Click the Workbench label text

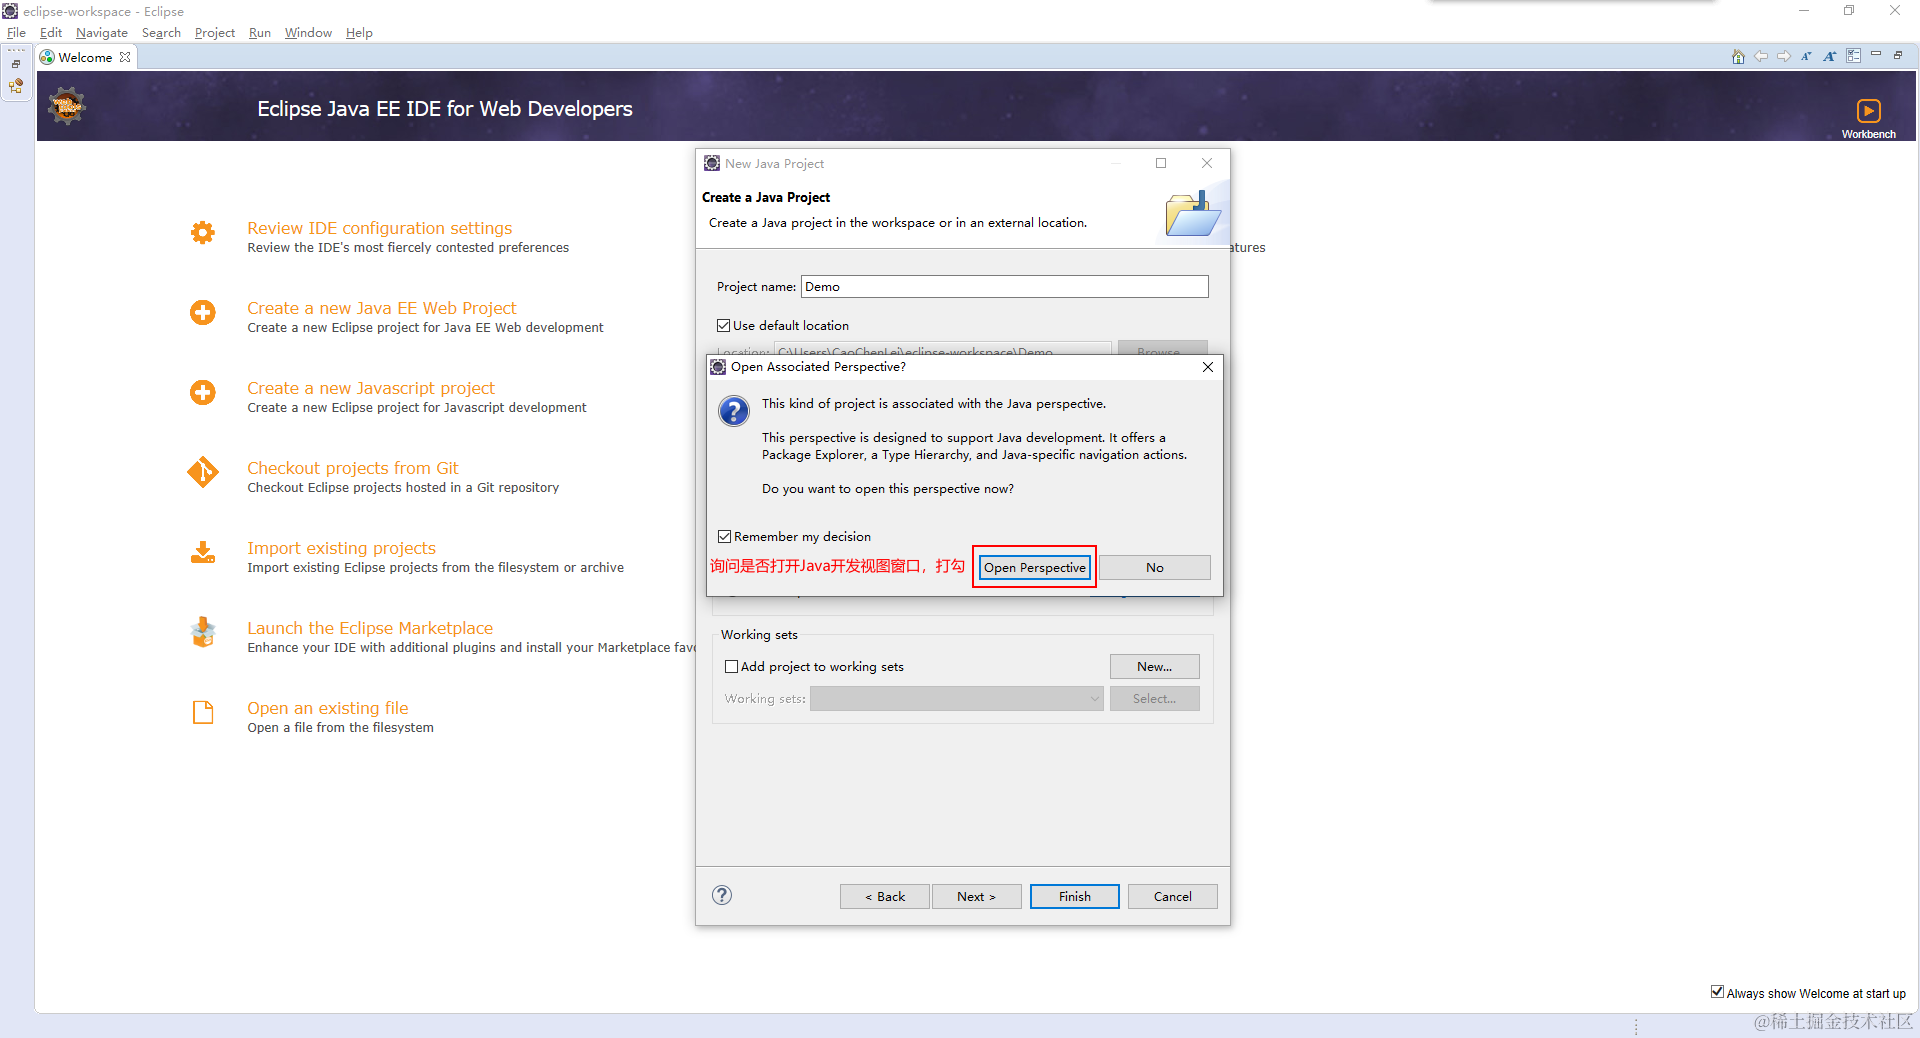[1868, 134]
